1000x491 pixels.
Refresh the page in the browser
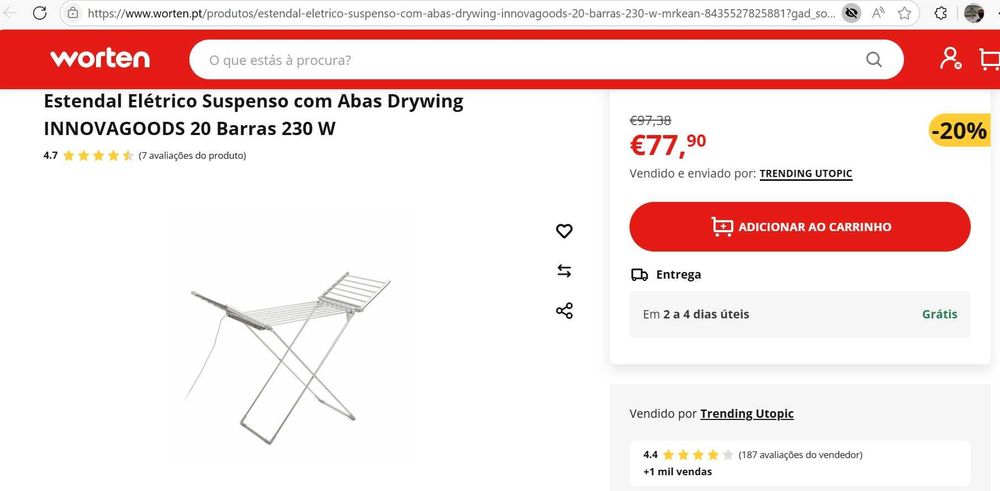click(x=39, y=14)
